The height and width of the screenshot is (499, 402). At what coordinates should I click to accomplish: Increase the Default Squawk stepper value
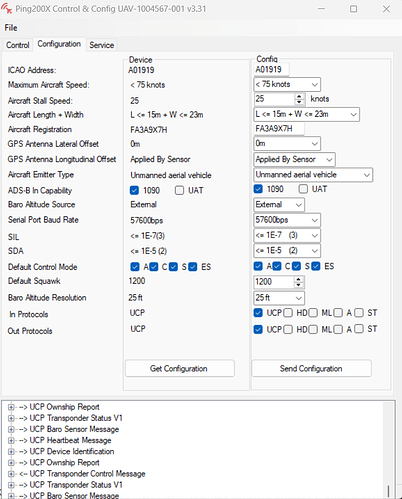pyautogui.click(x=299, y=279)
